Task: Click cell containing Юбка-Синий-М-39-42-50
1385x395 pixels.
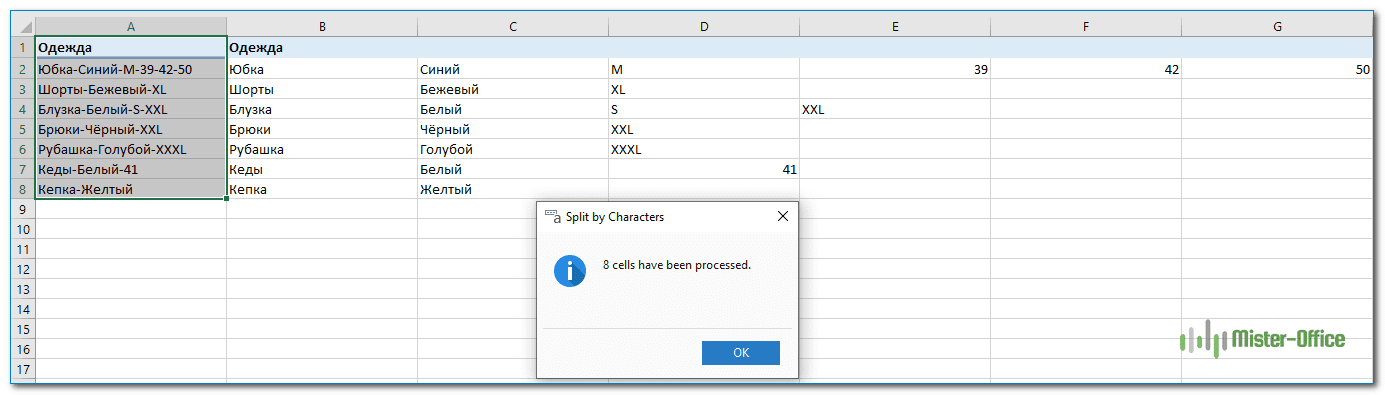Action: click(131, 70)
